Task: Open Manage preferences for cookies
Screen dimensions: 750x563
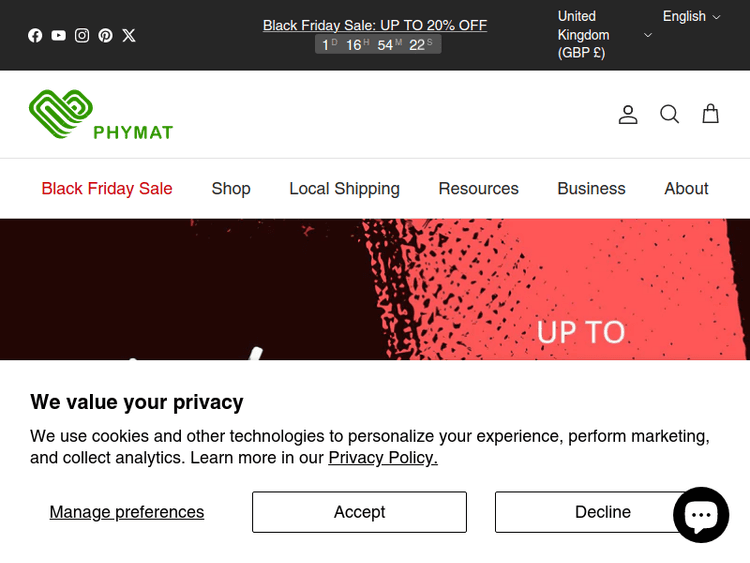Action: point(127,512)
